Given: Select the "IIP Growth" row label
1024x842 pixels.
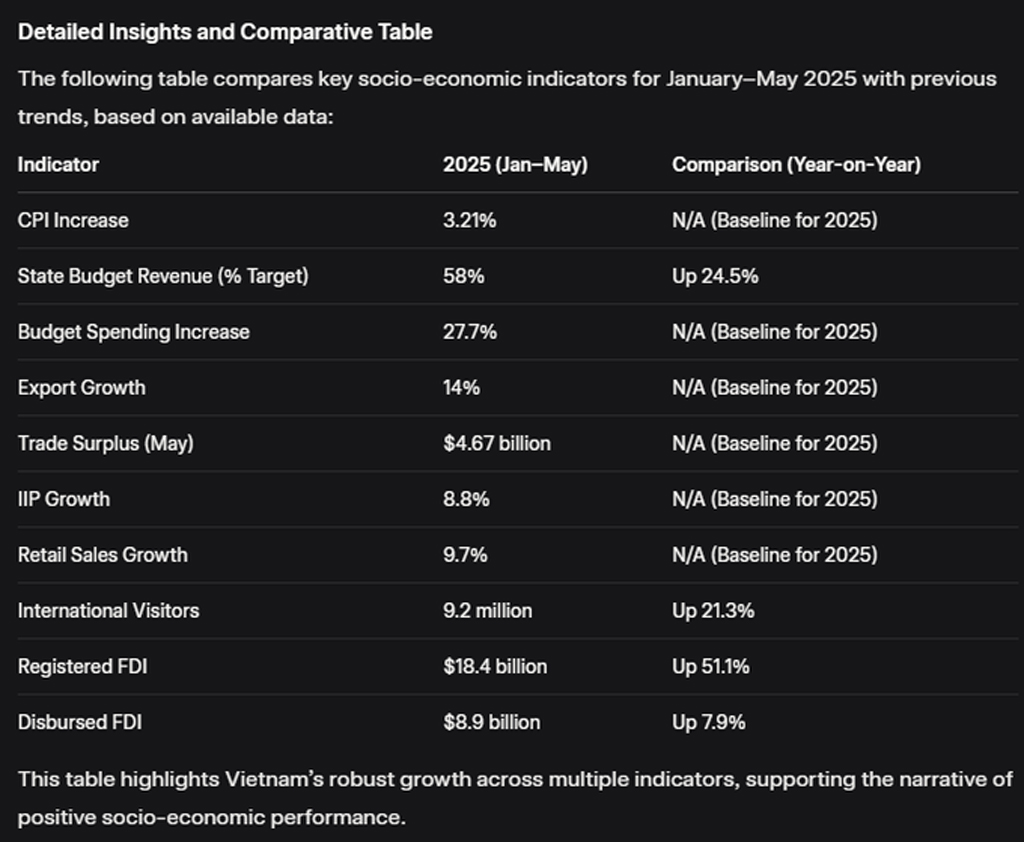Looking at the screenshot, I should pos(64,499).
